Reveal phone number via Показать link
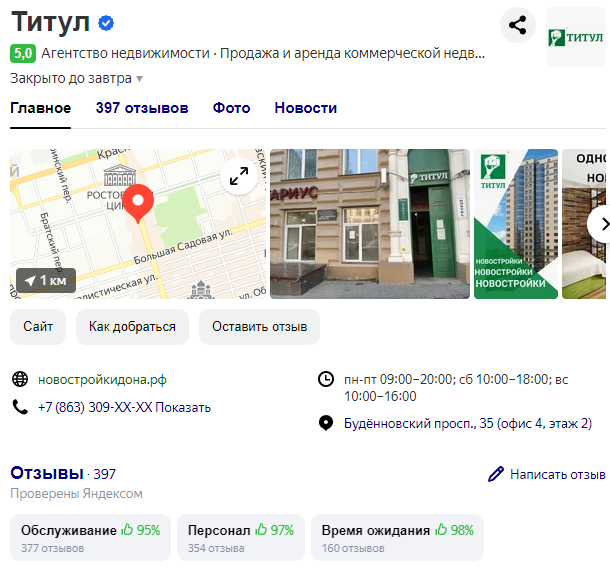Viewport: 610px width, 570px height. [x=183, y=407]
